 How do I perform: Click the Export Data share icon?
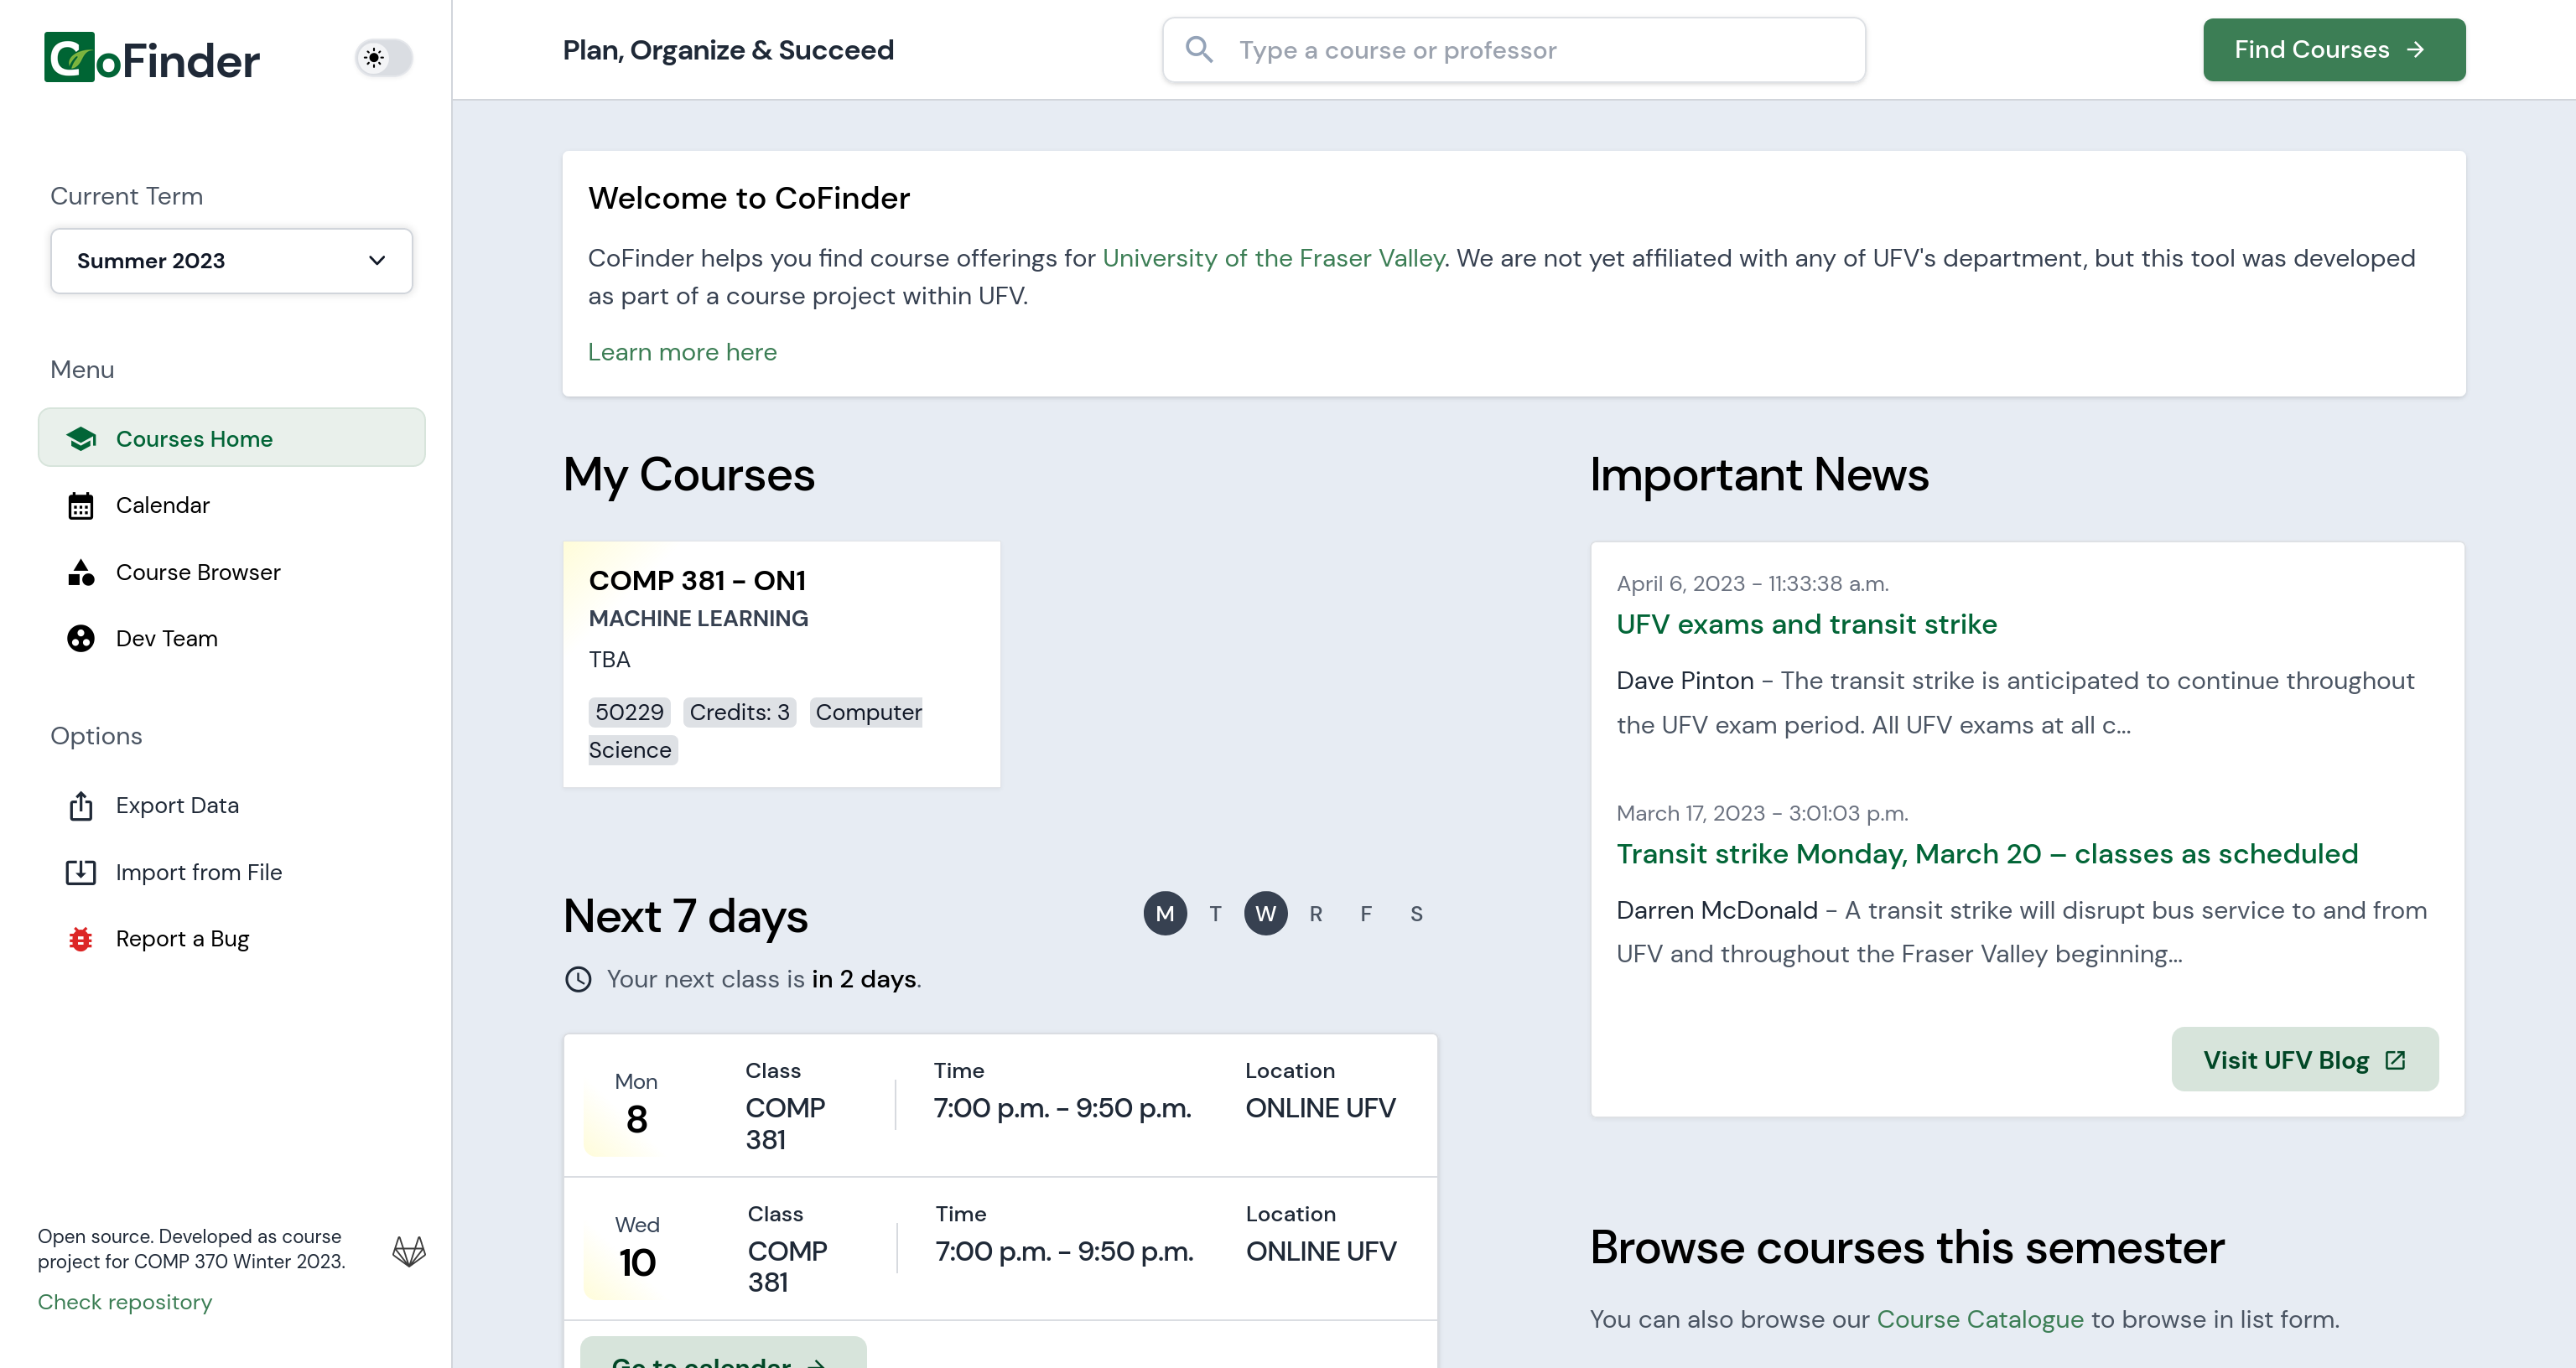[81, 806]
